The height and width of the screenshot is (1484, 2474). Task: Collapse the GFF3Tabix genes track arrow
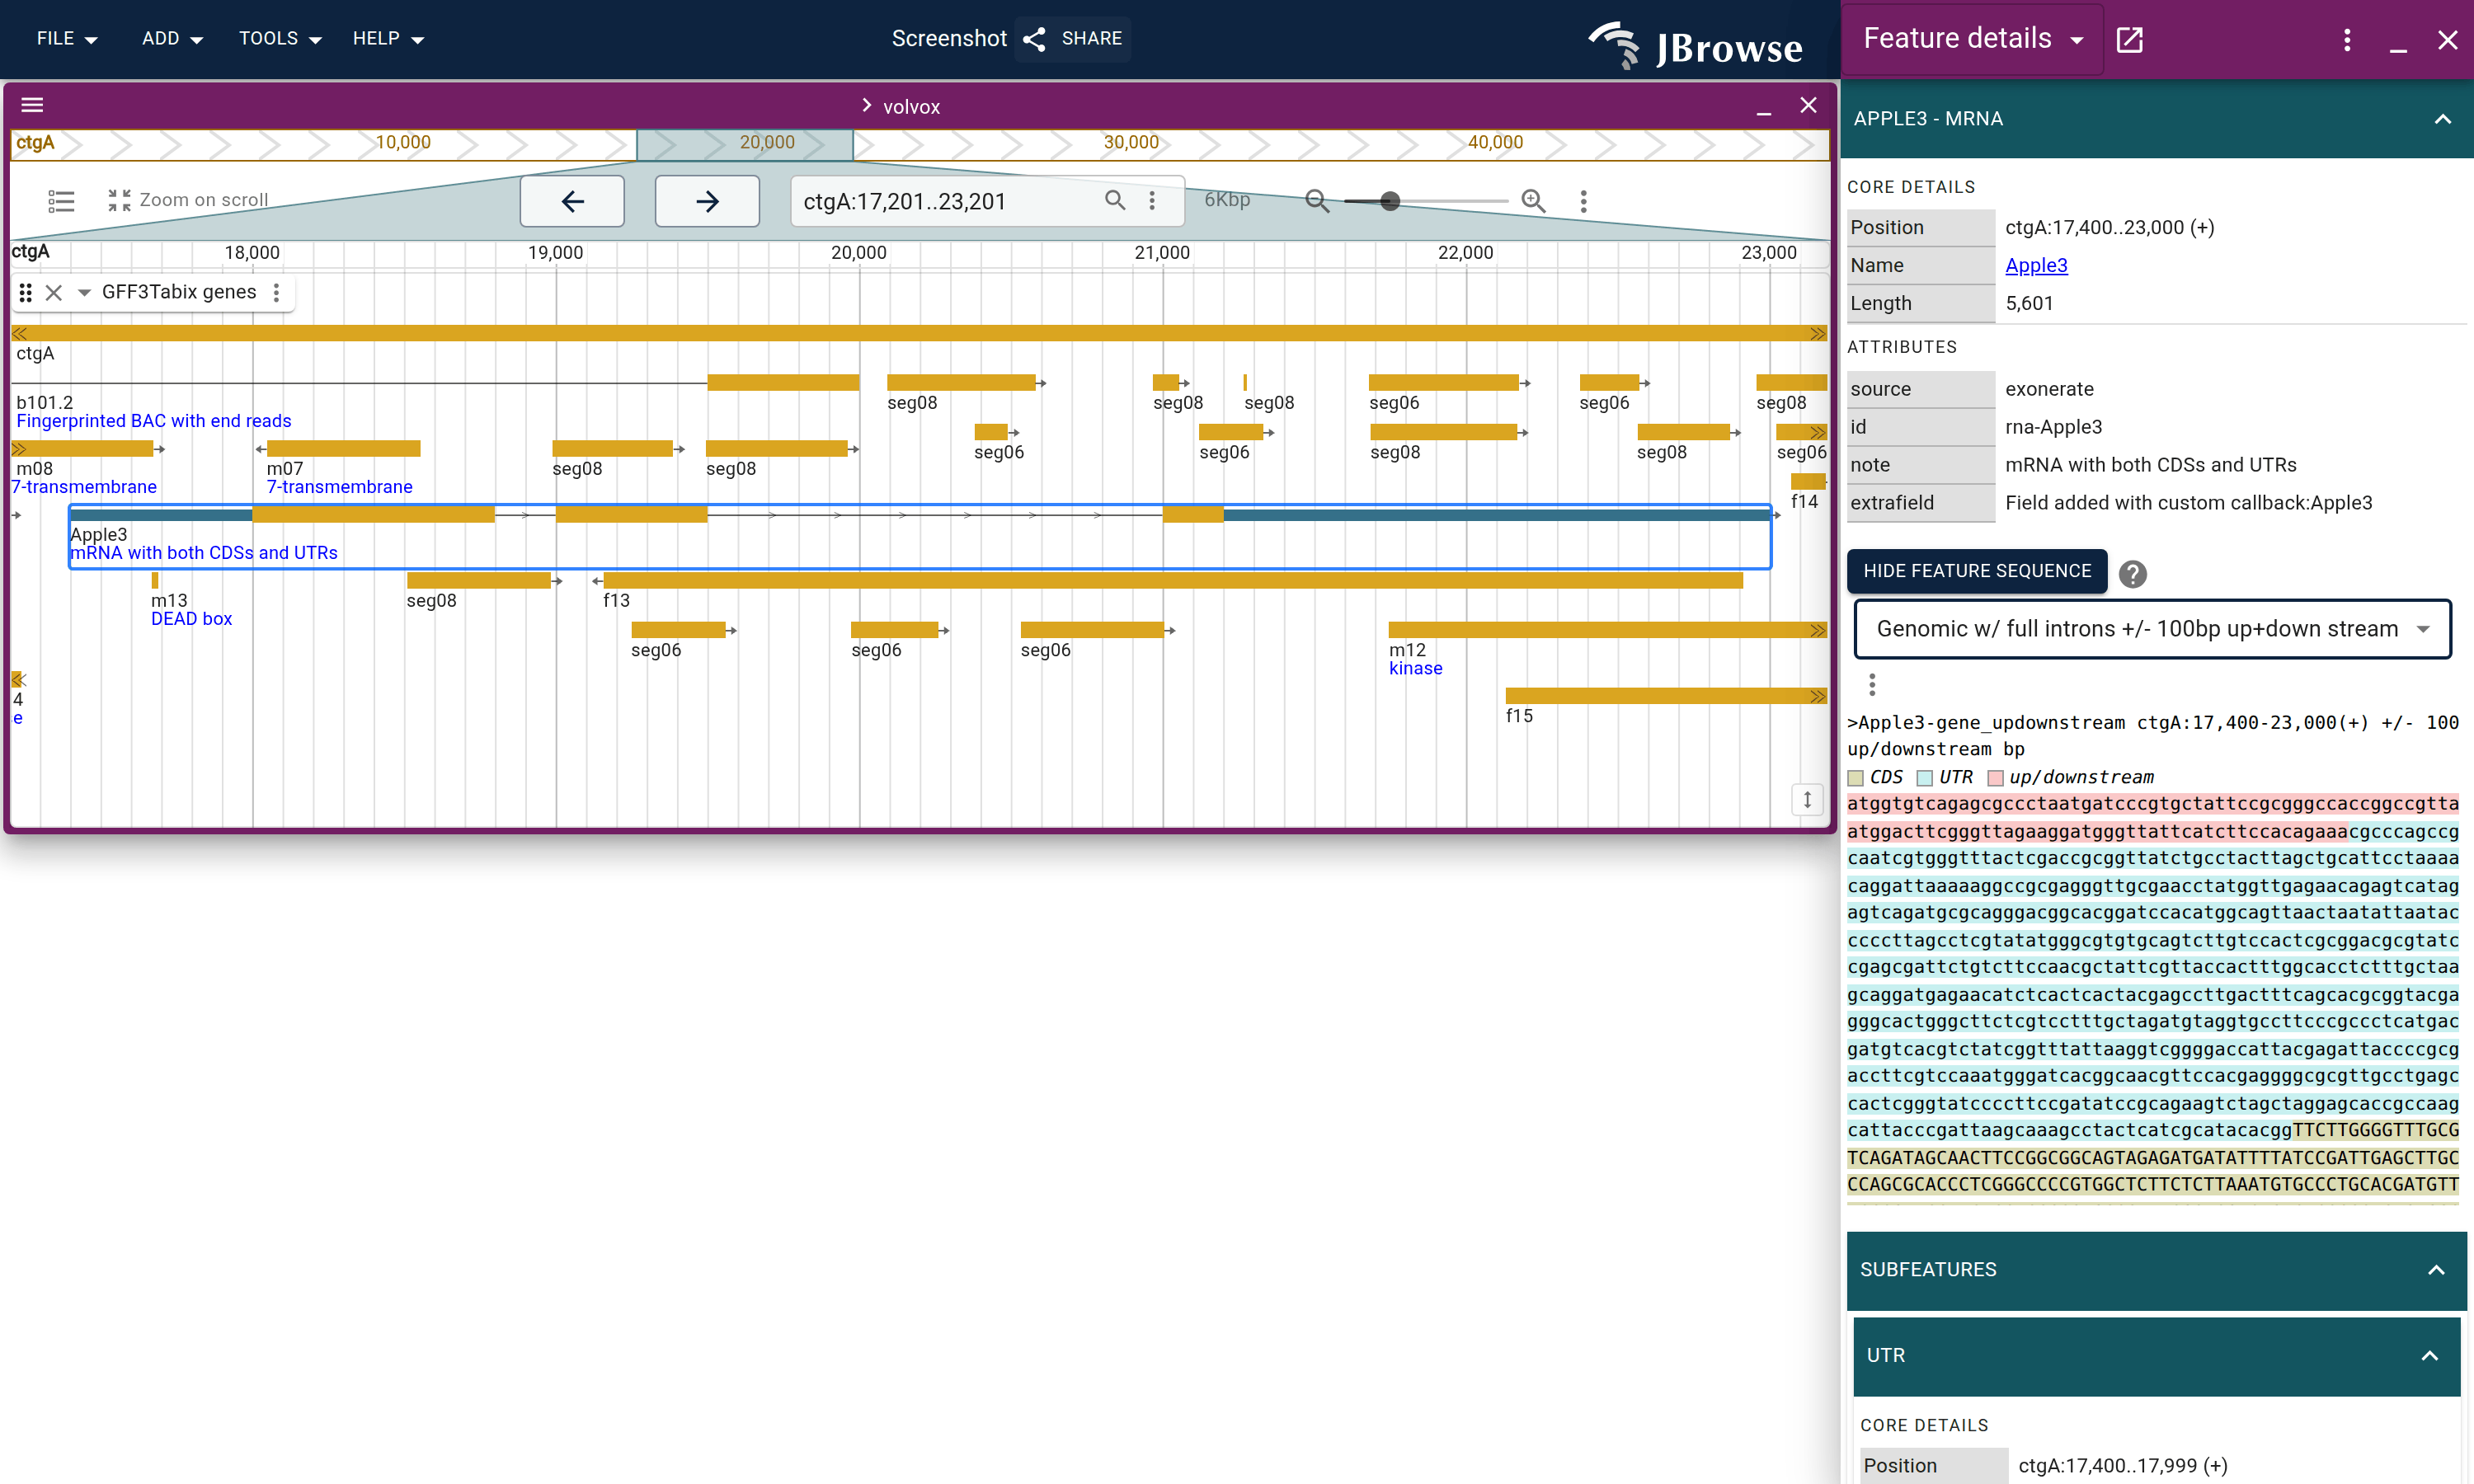[84, 292]
